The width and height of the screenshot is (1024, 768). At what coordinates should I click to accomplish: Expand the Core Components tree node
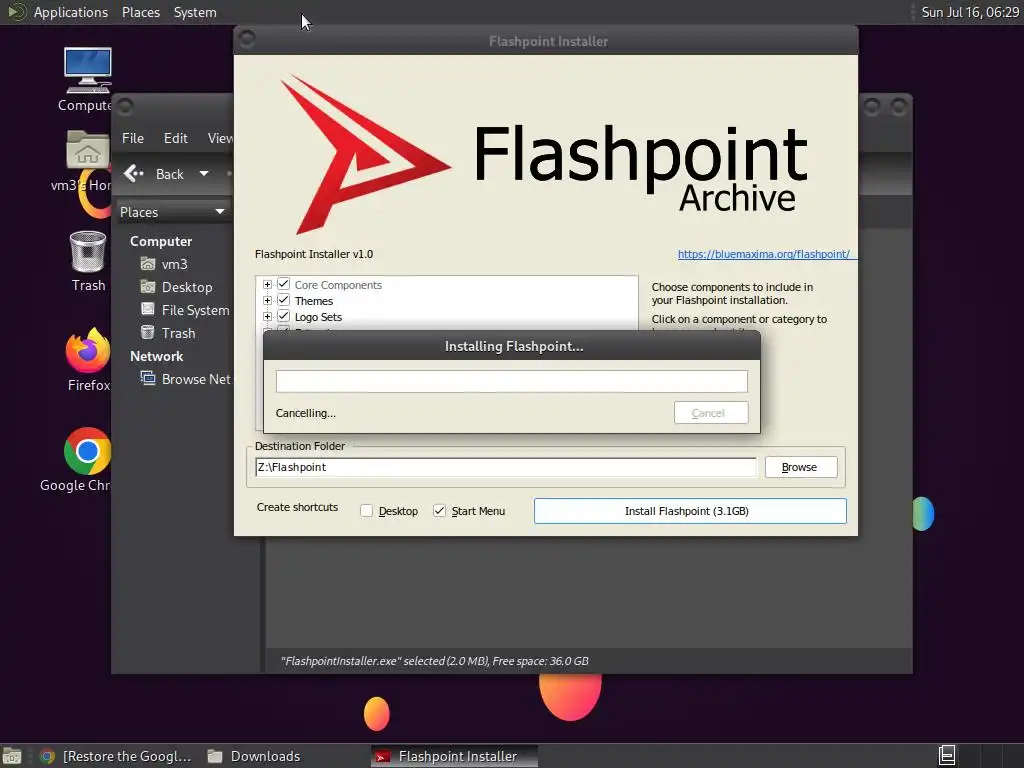tap(267, 285)
